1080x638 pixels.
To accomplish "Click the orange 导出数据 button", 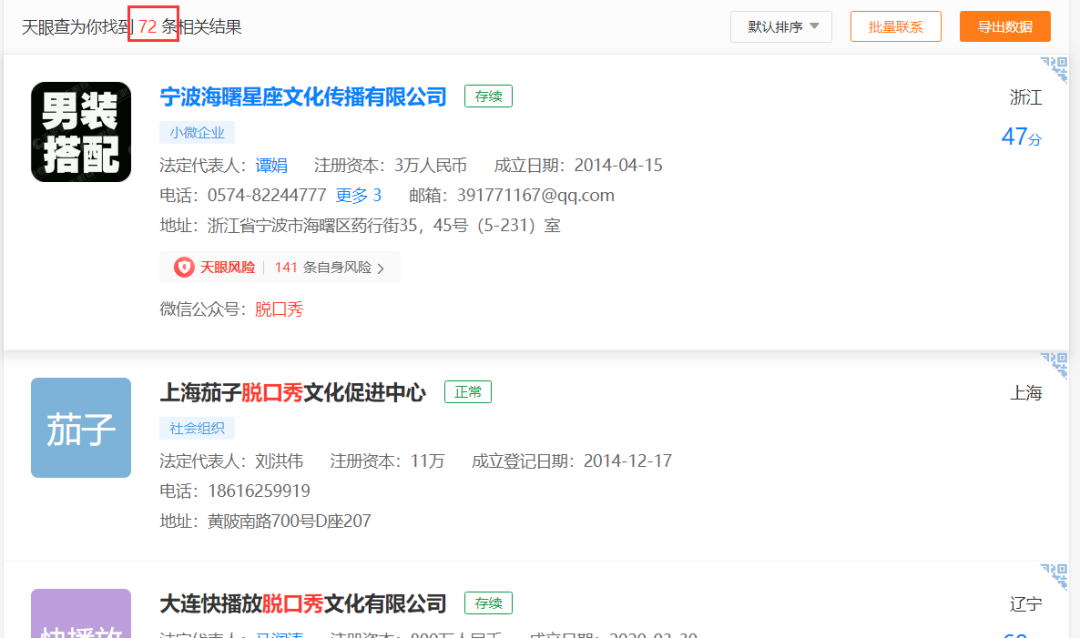I will point(1004,27).
